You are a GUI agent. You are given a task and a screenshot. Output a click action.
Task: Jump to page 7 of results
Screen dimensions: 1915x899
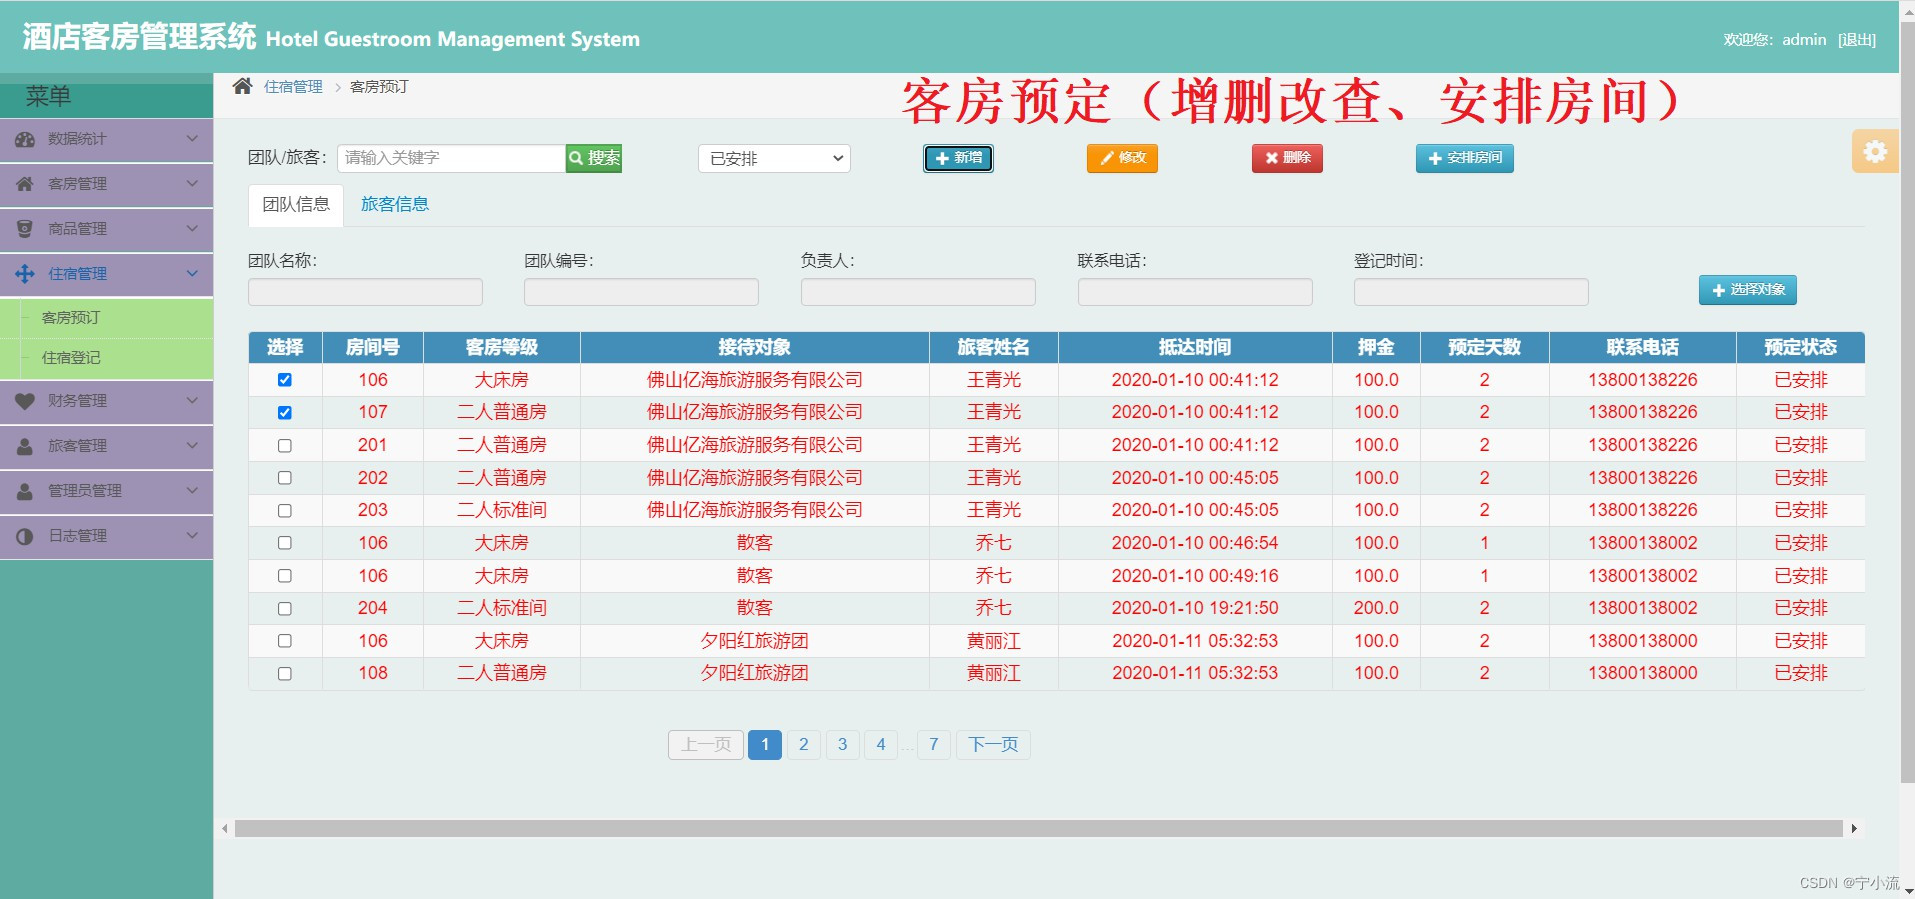click(933, 744)
